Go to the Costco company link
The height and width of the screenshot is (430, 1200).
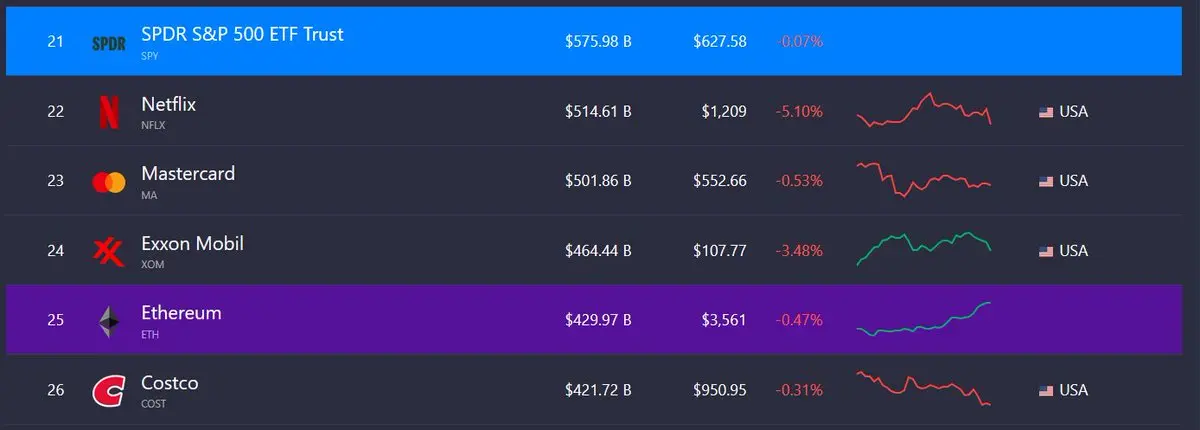tap(169, 383)
